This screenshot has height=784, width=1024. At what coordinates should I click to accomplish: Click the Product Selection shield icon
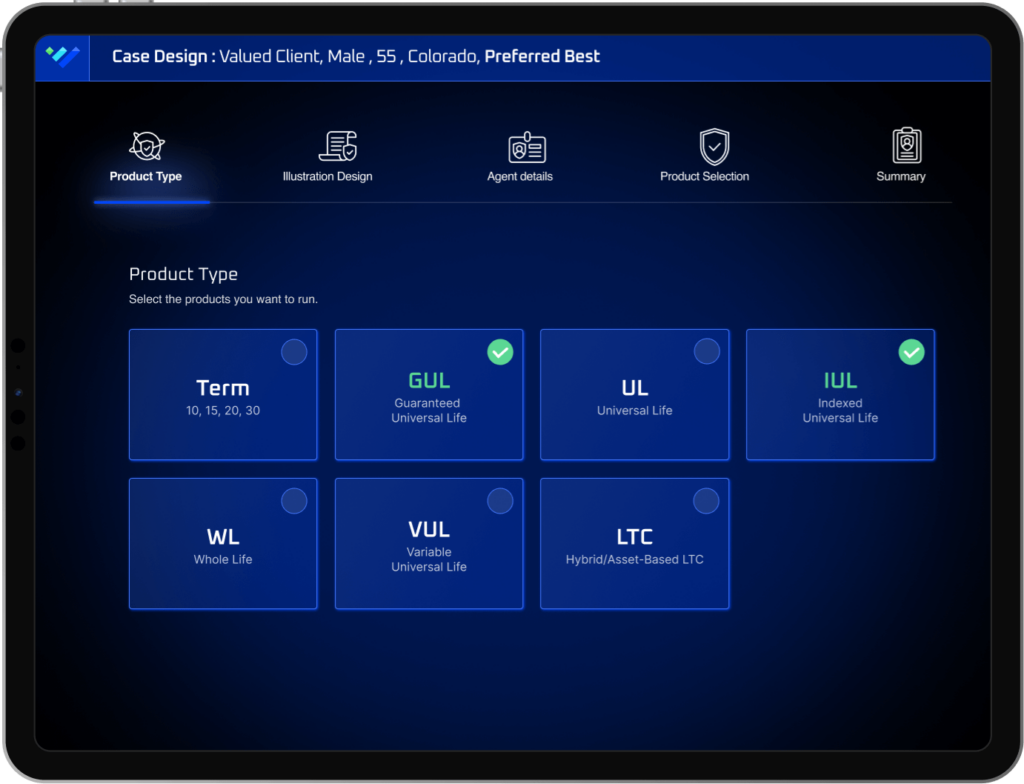click(714, 146)
